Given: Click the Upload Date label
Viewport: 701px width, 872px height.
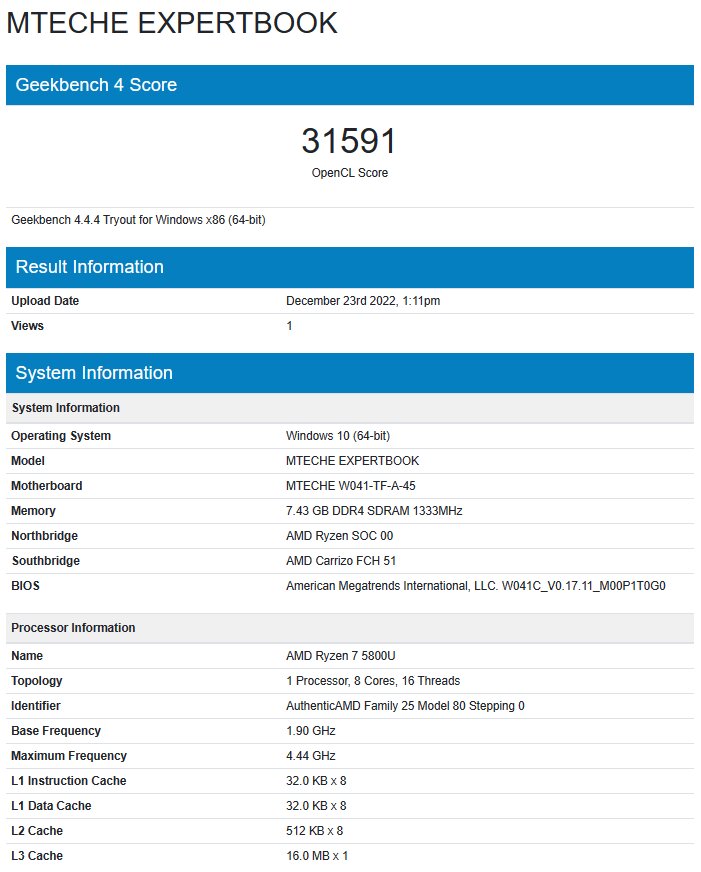Looking at the screenshot, I should click(45, 301).
